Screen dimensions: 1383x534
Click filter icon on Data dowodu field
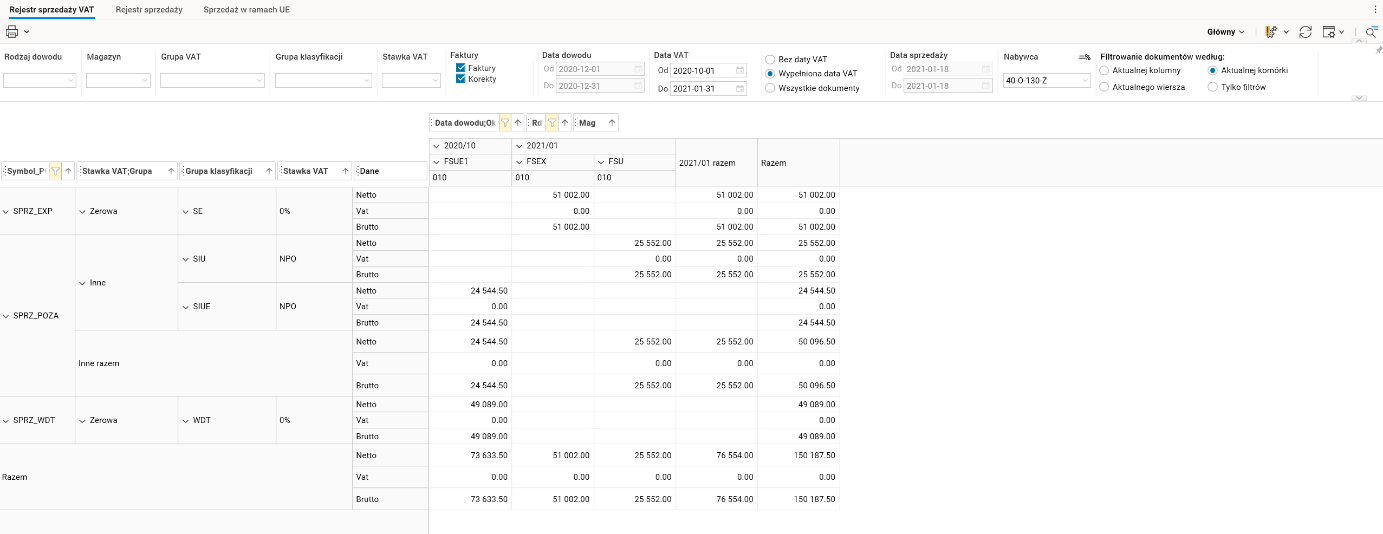tap(504, 123)
